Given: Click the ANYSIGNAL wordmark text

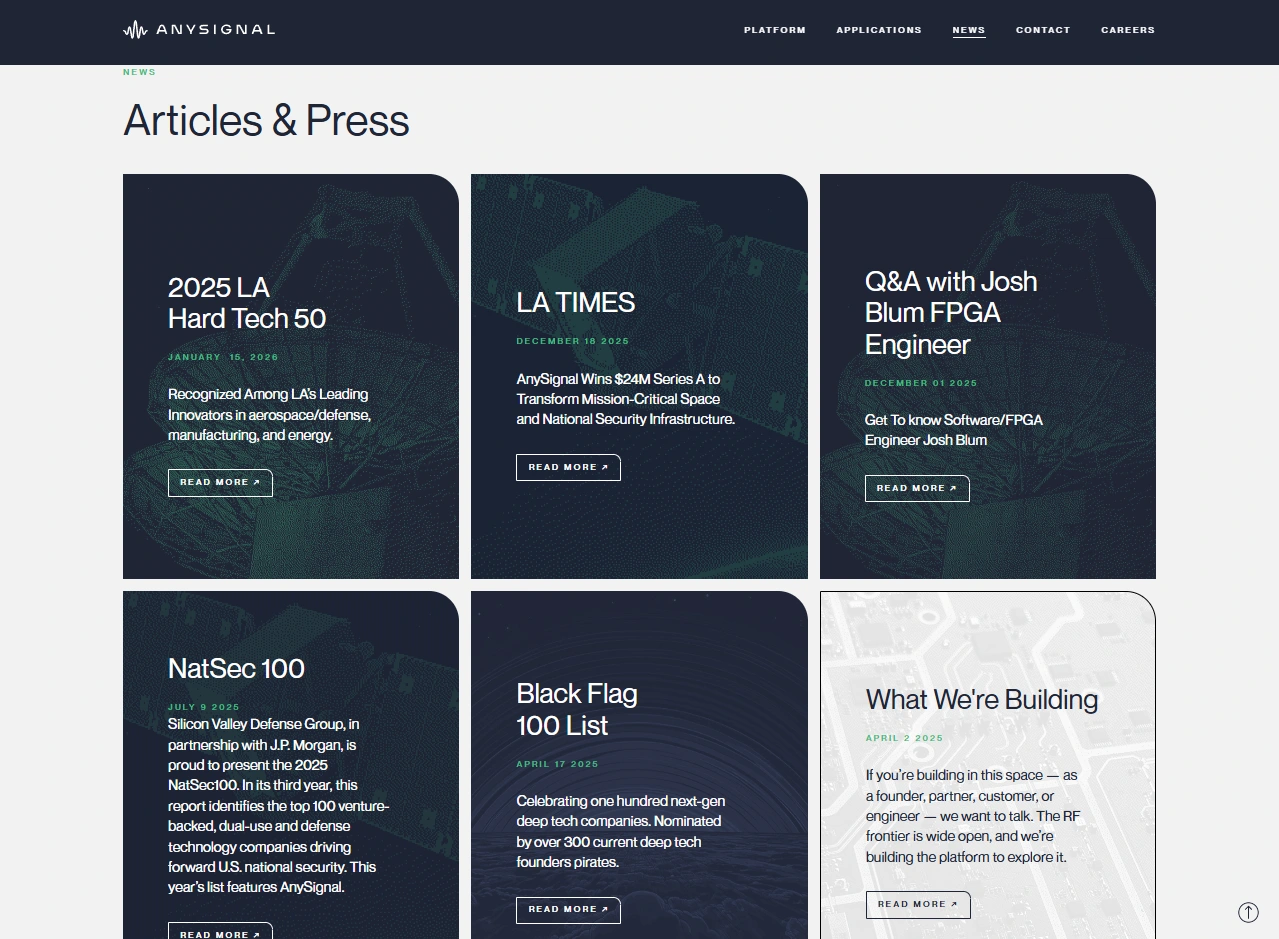Looking at the screenshot, I should 215,30.
